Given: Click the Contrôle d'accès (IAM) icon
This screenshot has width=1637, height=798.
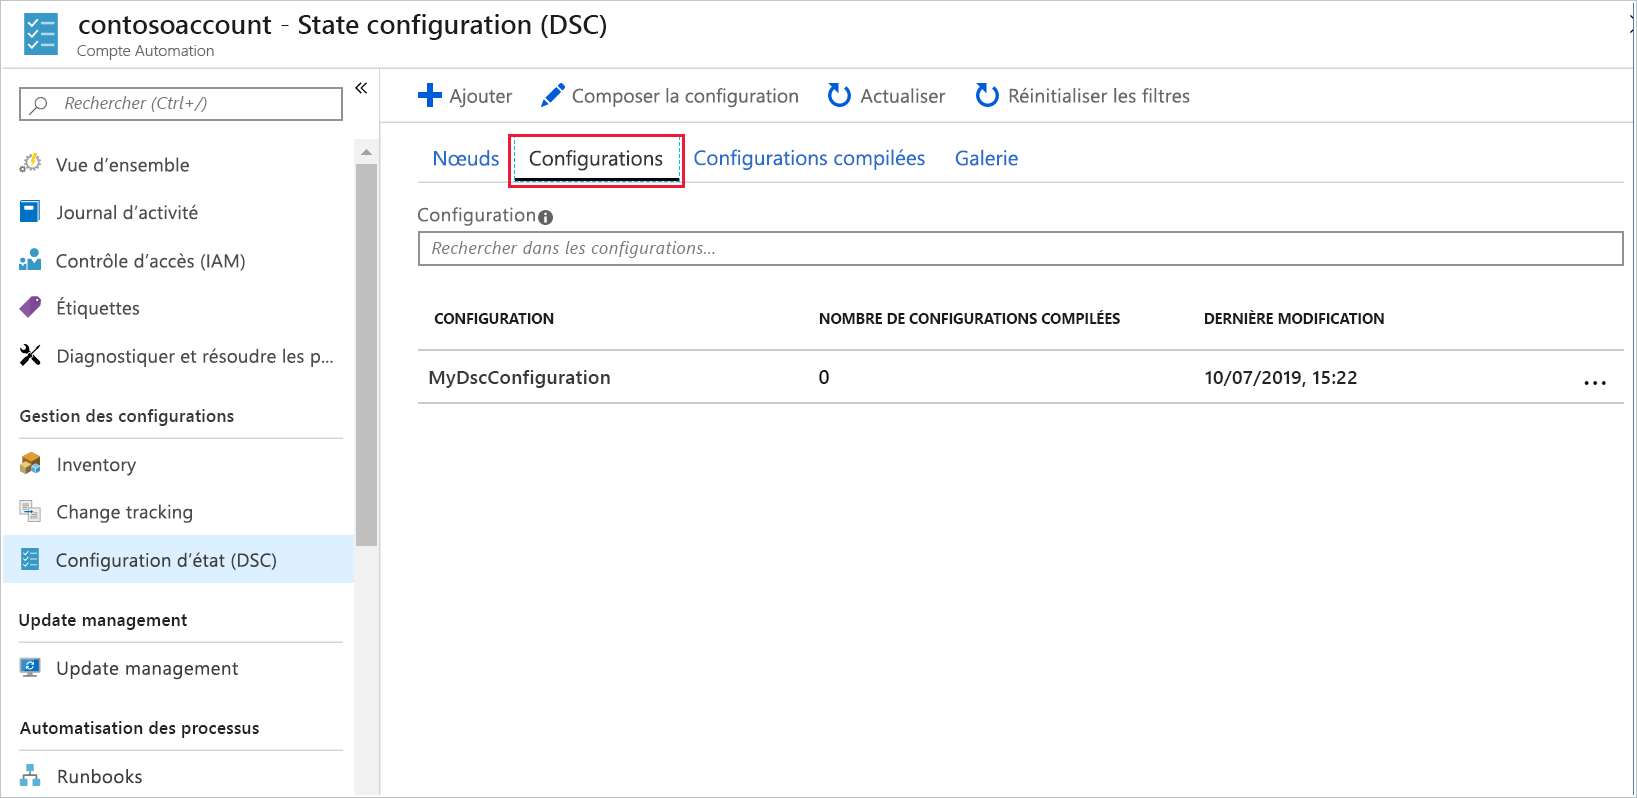Looking at the screenshot, I should [31, 260].
